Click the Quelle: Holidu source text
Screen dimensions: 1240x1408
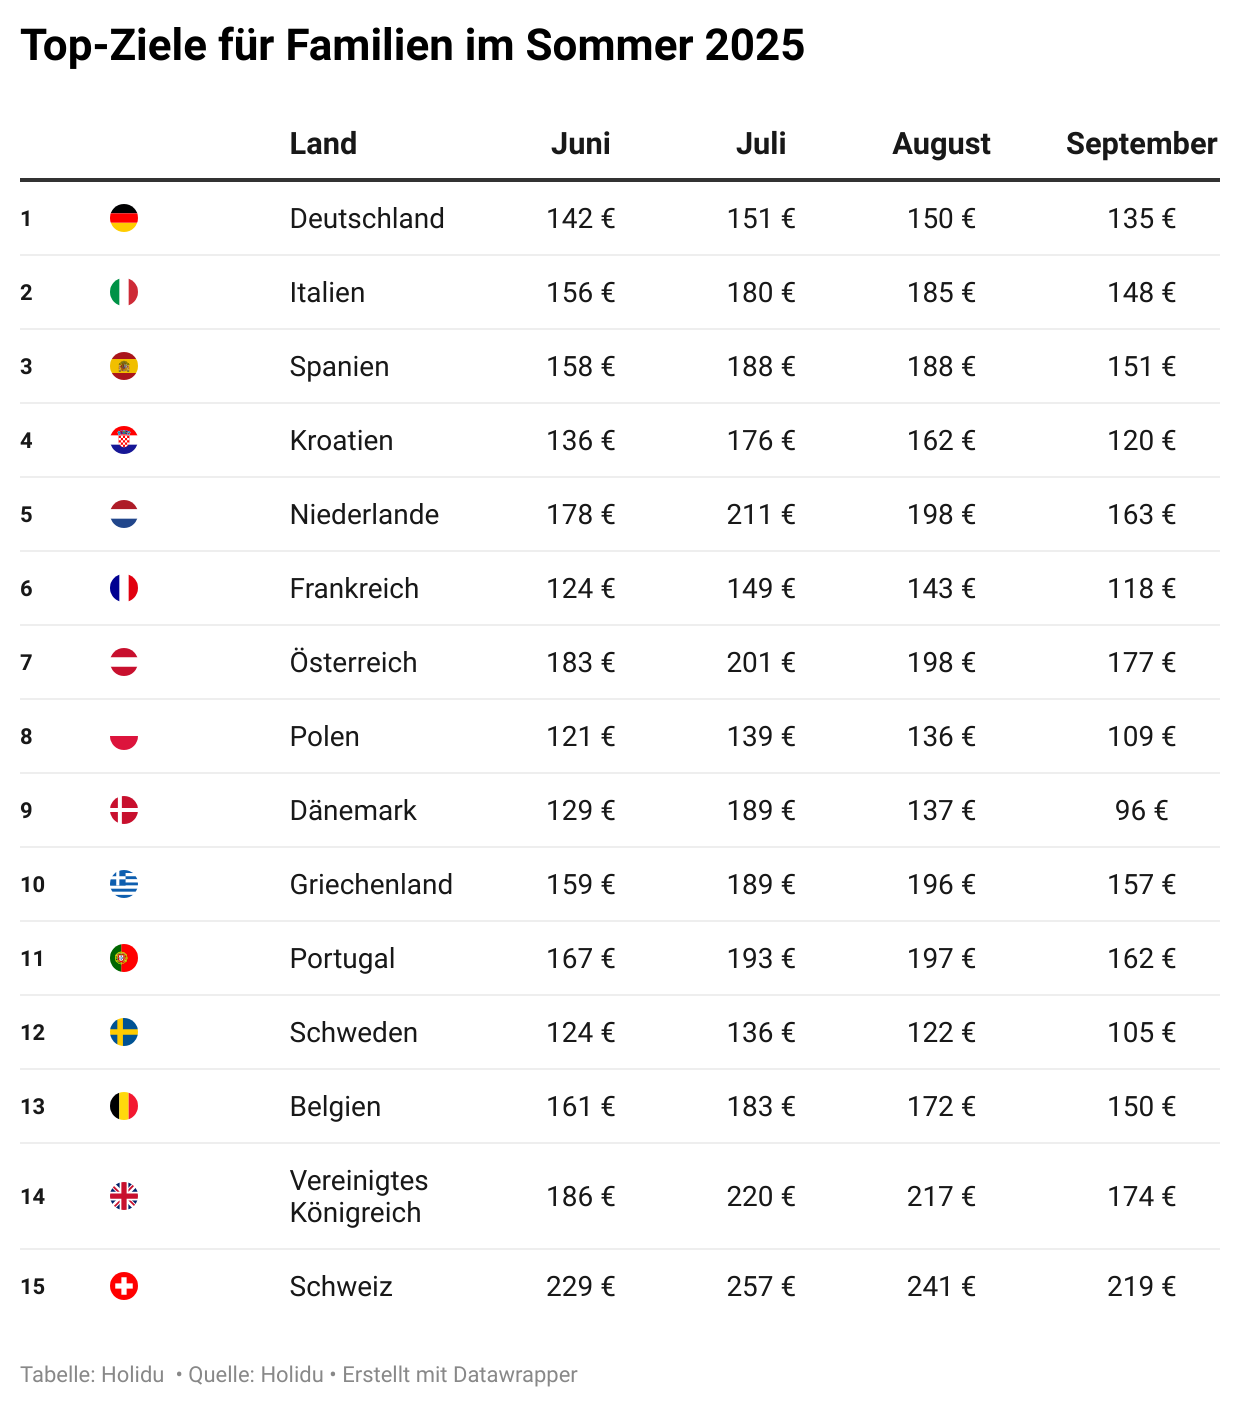click(256, 1375)
